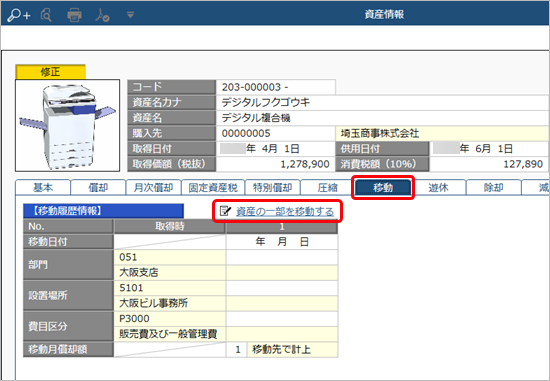Click the 資産名カナ field デジタルフクゴウキ

(382, 102)
